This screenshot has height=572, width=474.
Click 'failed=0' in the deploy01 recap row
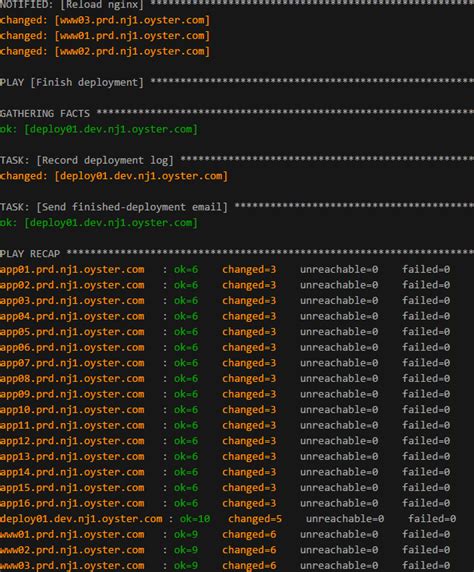pyautogui.click(x=432, y=519)
